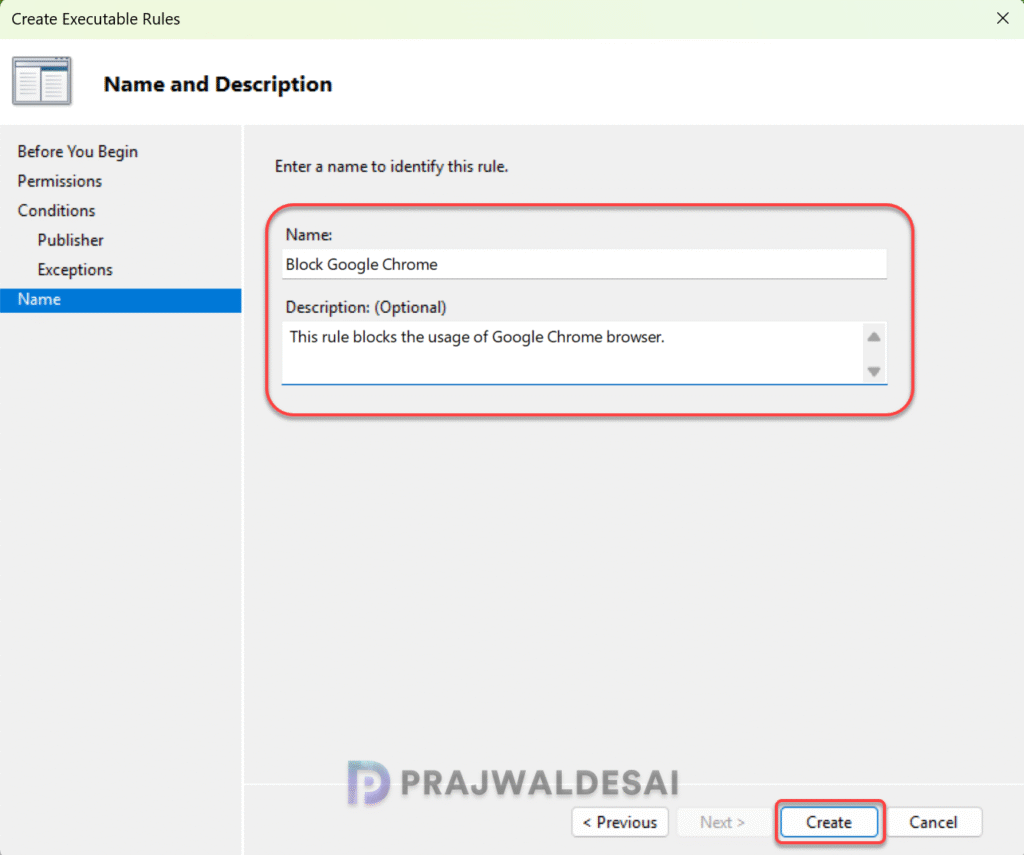Go back with the Previous button
Viewport: 1024px width, 855px height.
coord(620,822)
